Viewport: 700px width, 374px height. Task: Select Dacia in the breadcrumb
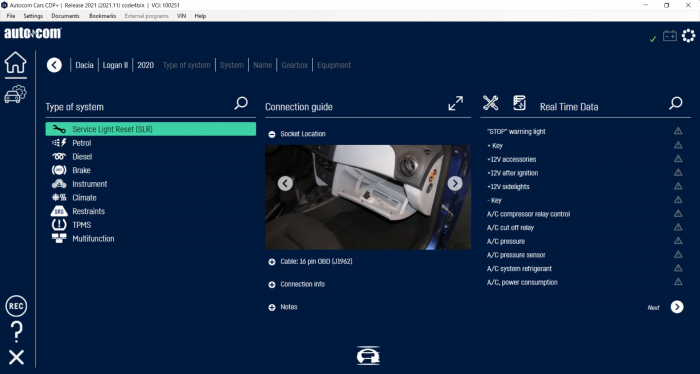click(84, 65)
